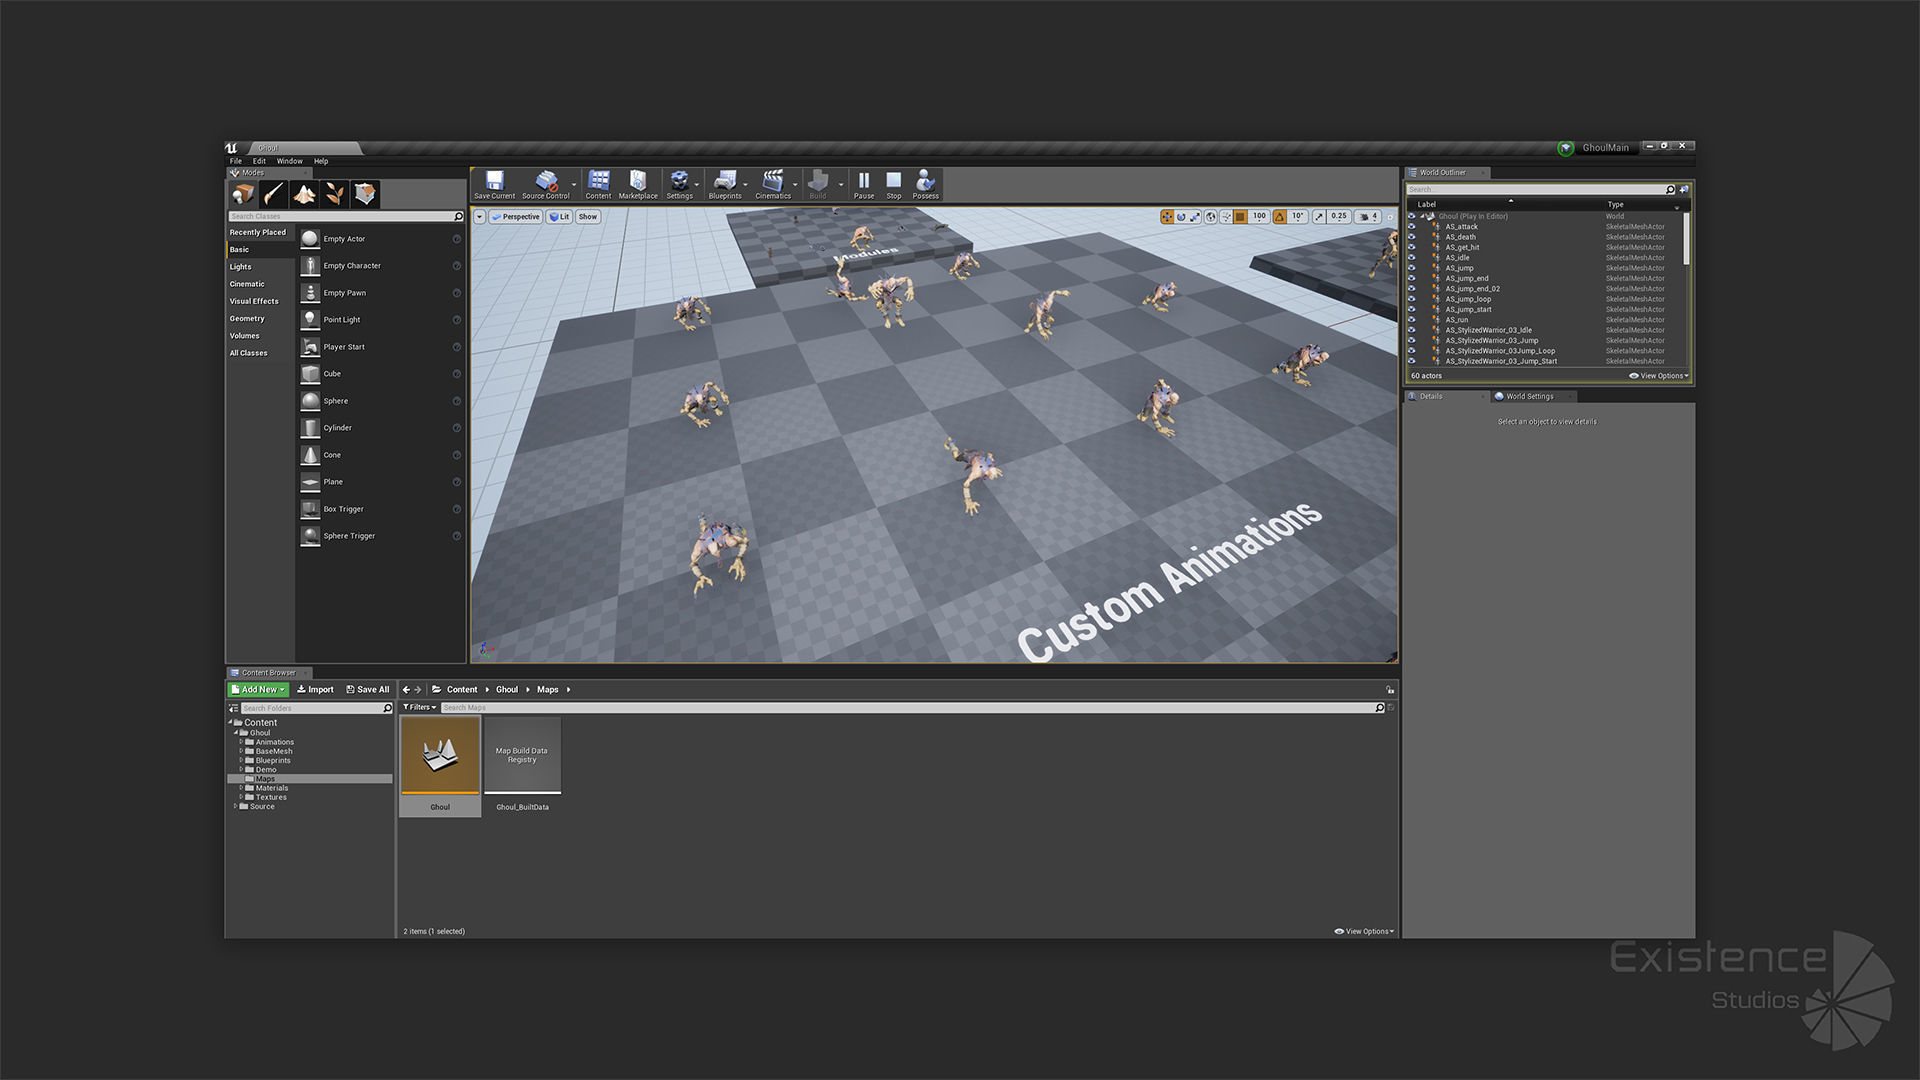Open the viewport options dropdown arrow
The image size is (1920, 1080).
pos(479,217)
